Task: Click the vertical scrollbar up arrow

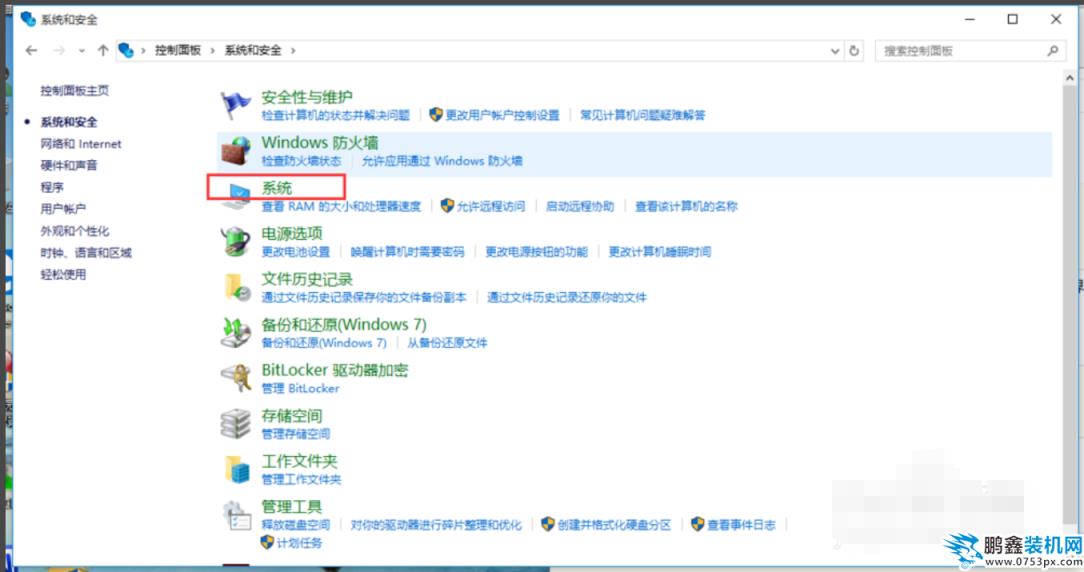Action: click(1069, 77)
